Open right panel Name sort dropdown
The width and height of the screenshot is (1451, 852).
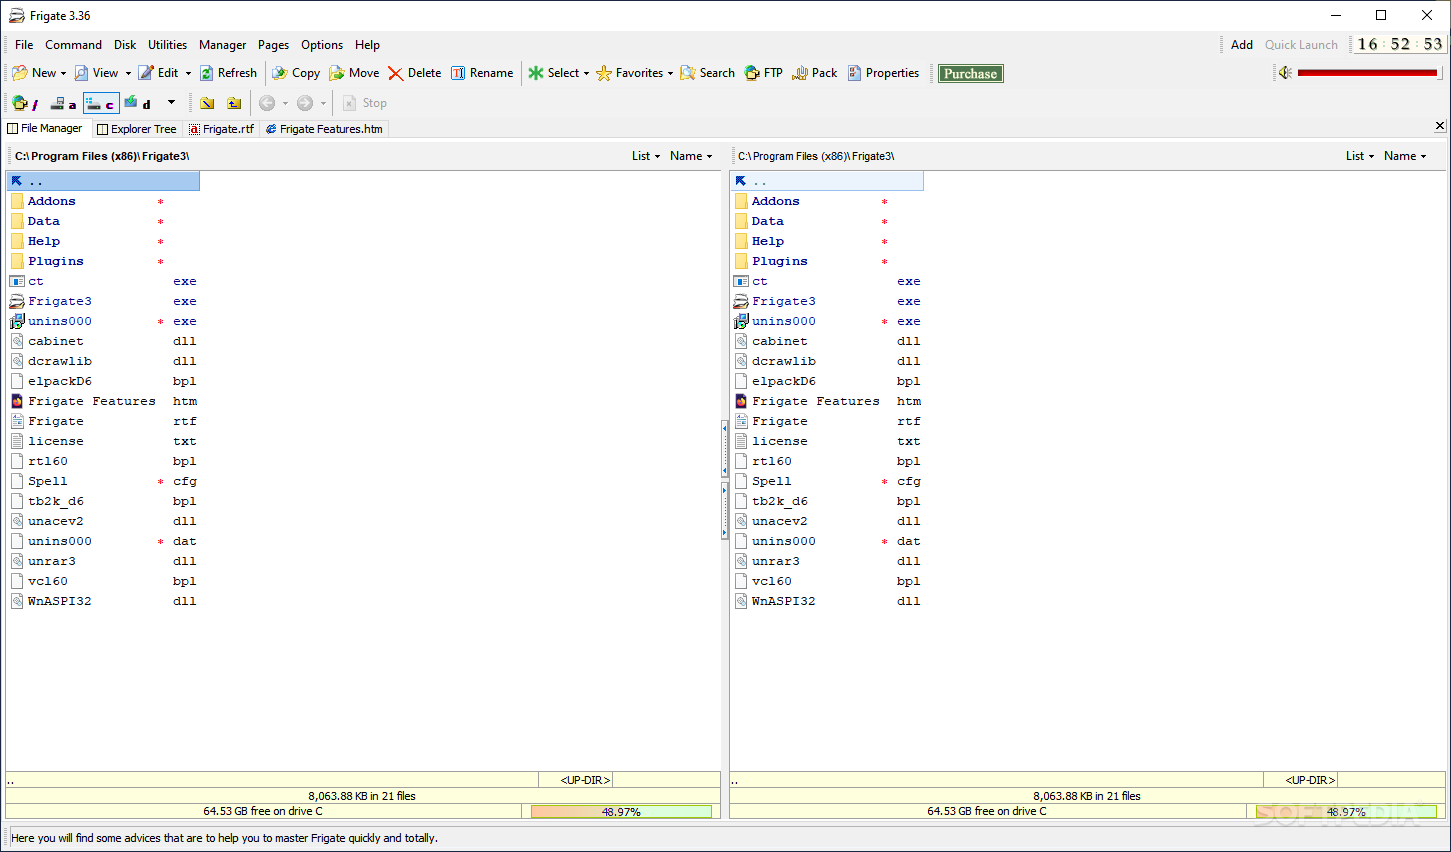coord(1405,156)
